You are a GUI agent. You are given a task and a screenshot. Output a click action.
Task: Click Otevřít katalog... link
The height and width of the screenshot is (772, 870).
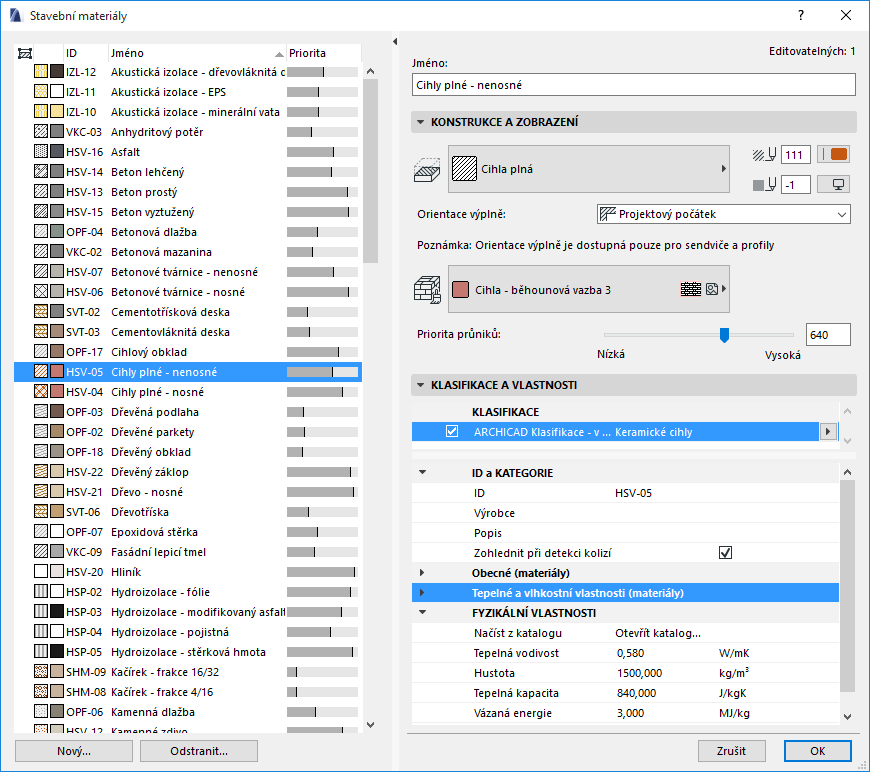(657, 633)
